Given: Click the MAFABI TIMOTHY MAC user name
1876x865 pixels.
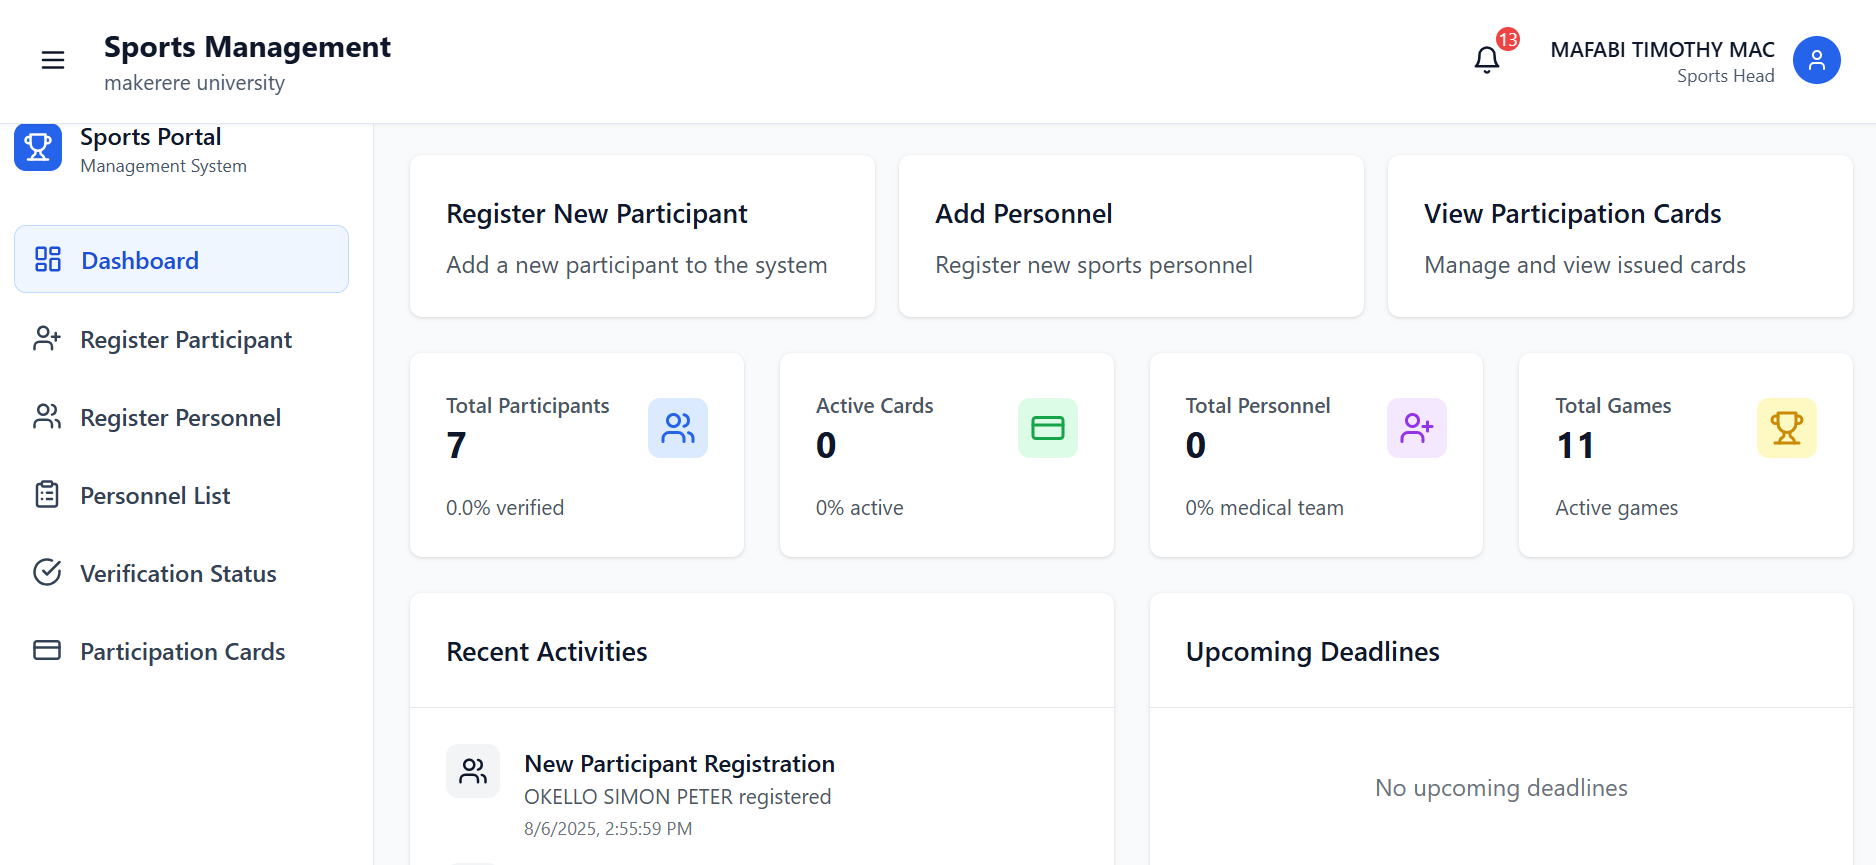Looking at the screenshot, I should [x=1662, y=50].
